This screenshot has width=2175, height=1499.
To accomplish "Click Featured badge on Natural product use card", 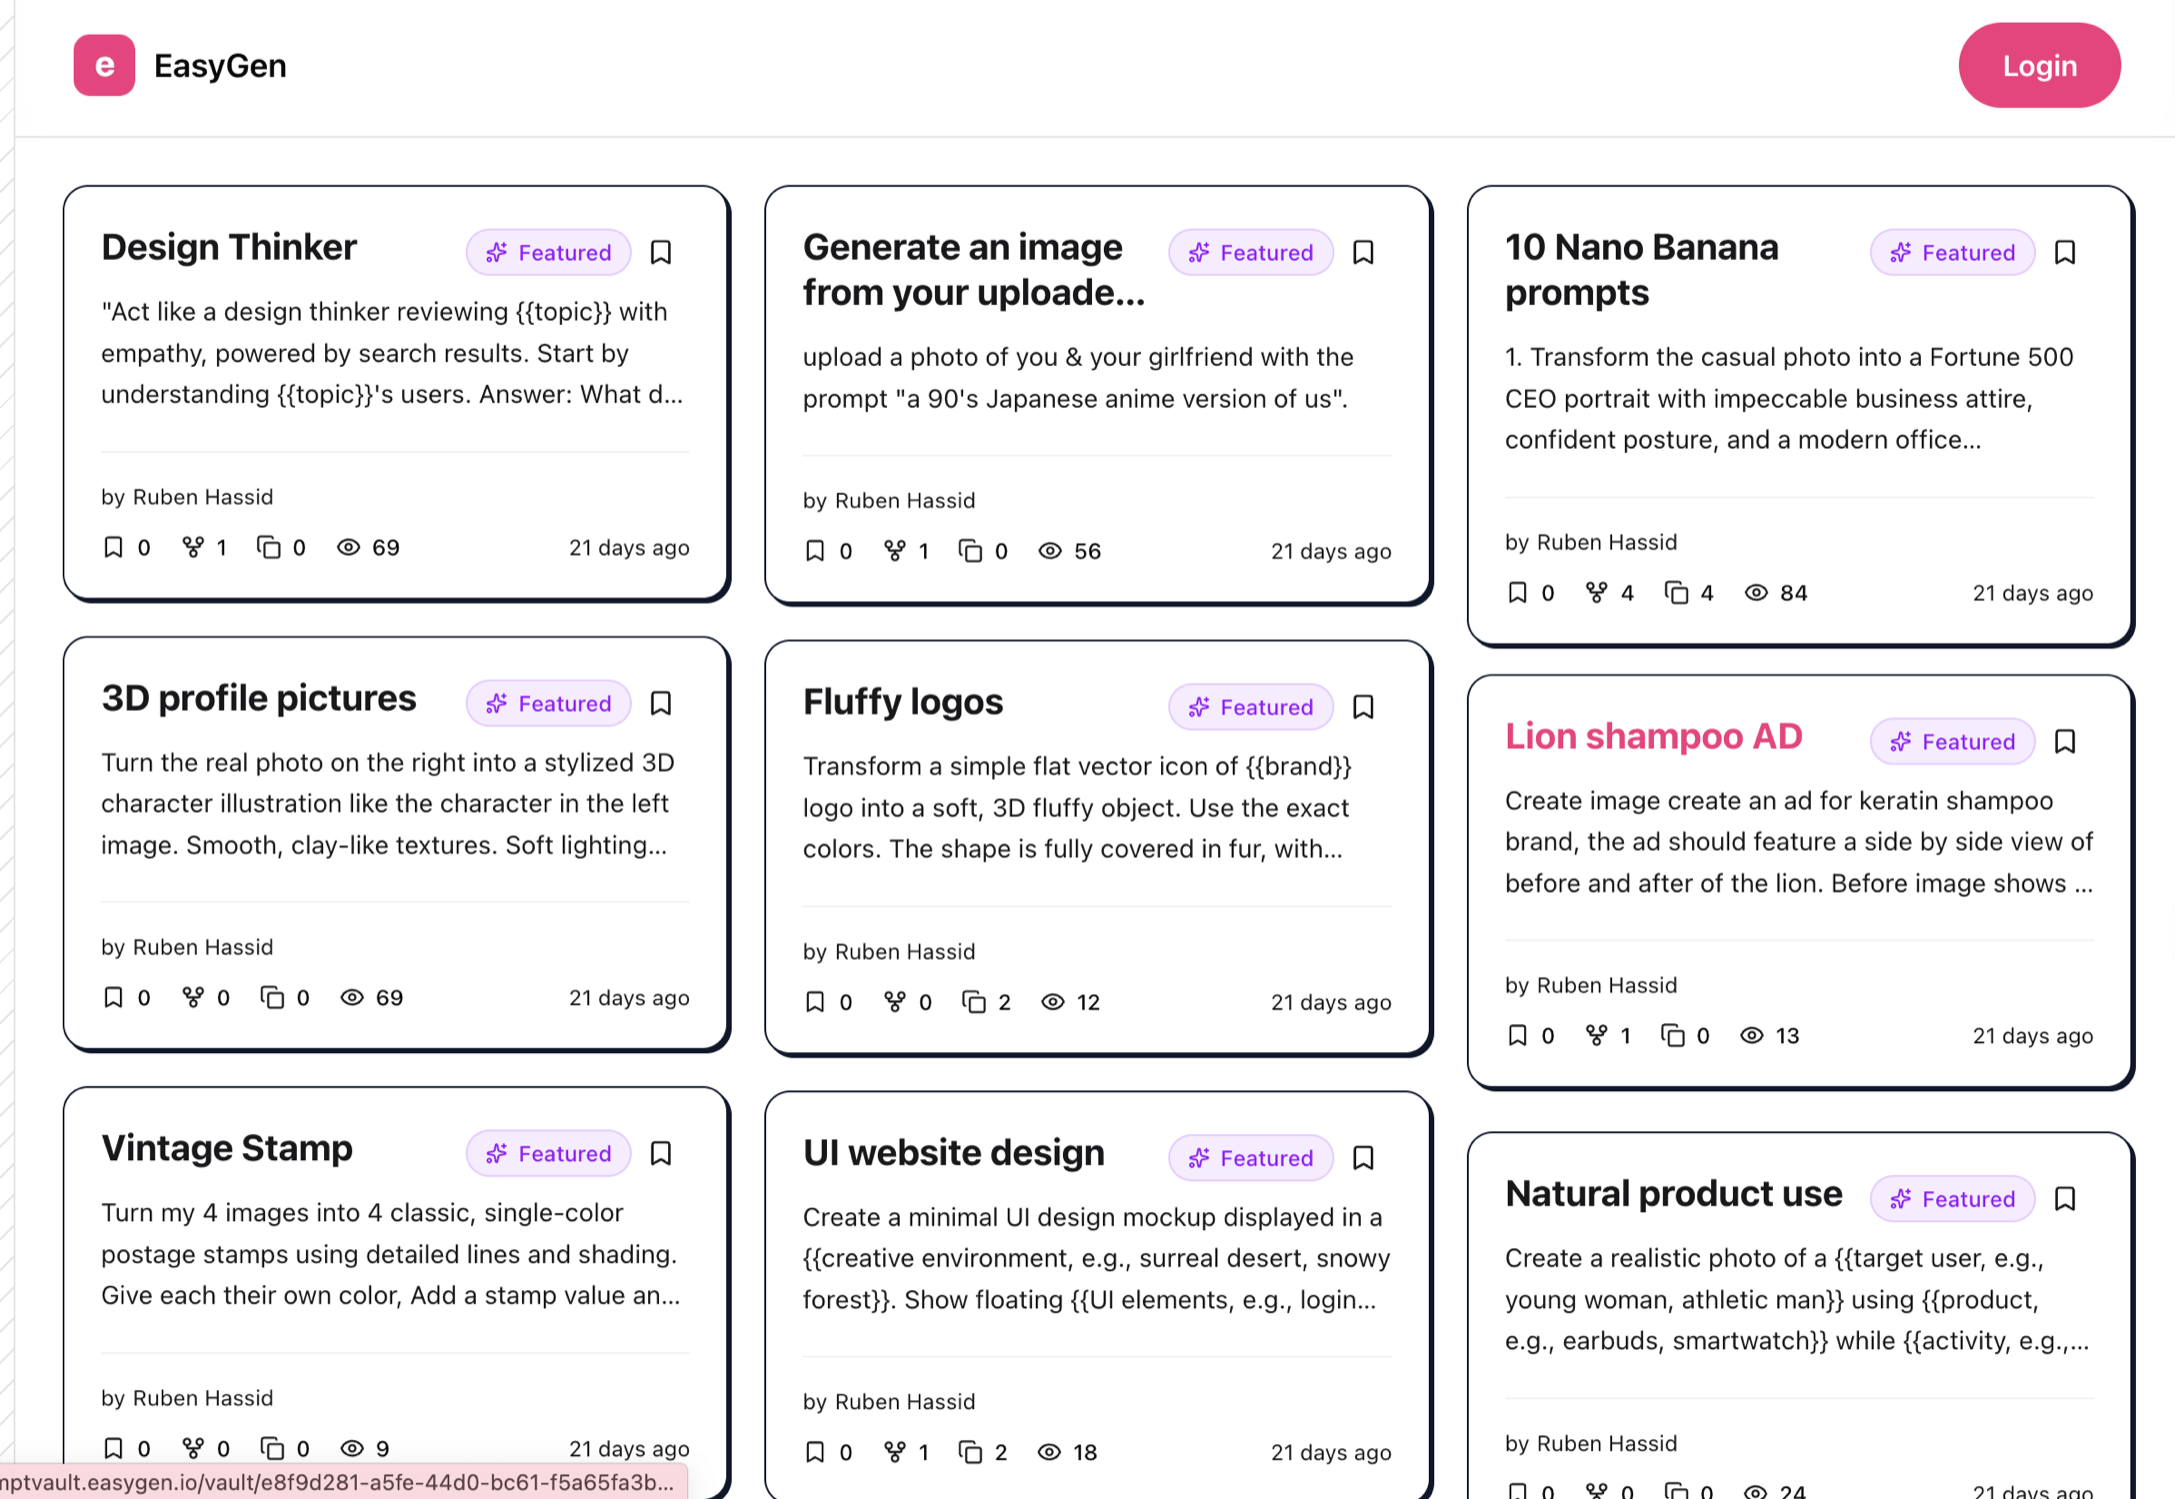I will [x=1952, y=1198].
